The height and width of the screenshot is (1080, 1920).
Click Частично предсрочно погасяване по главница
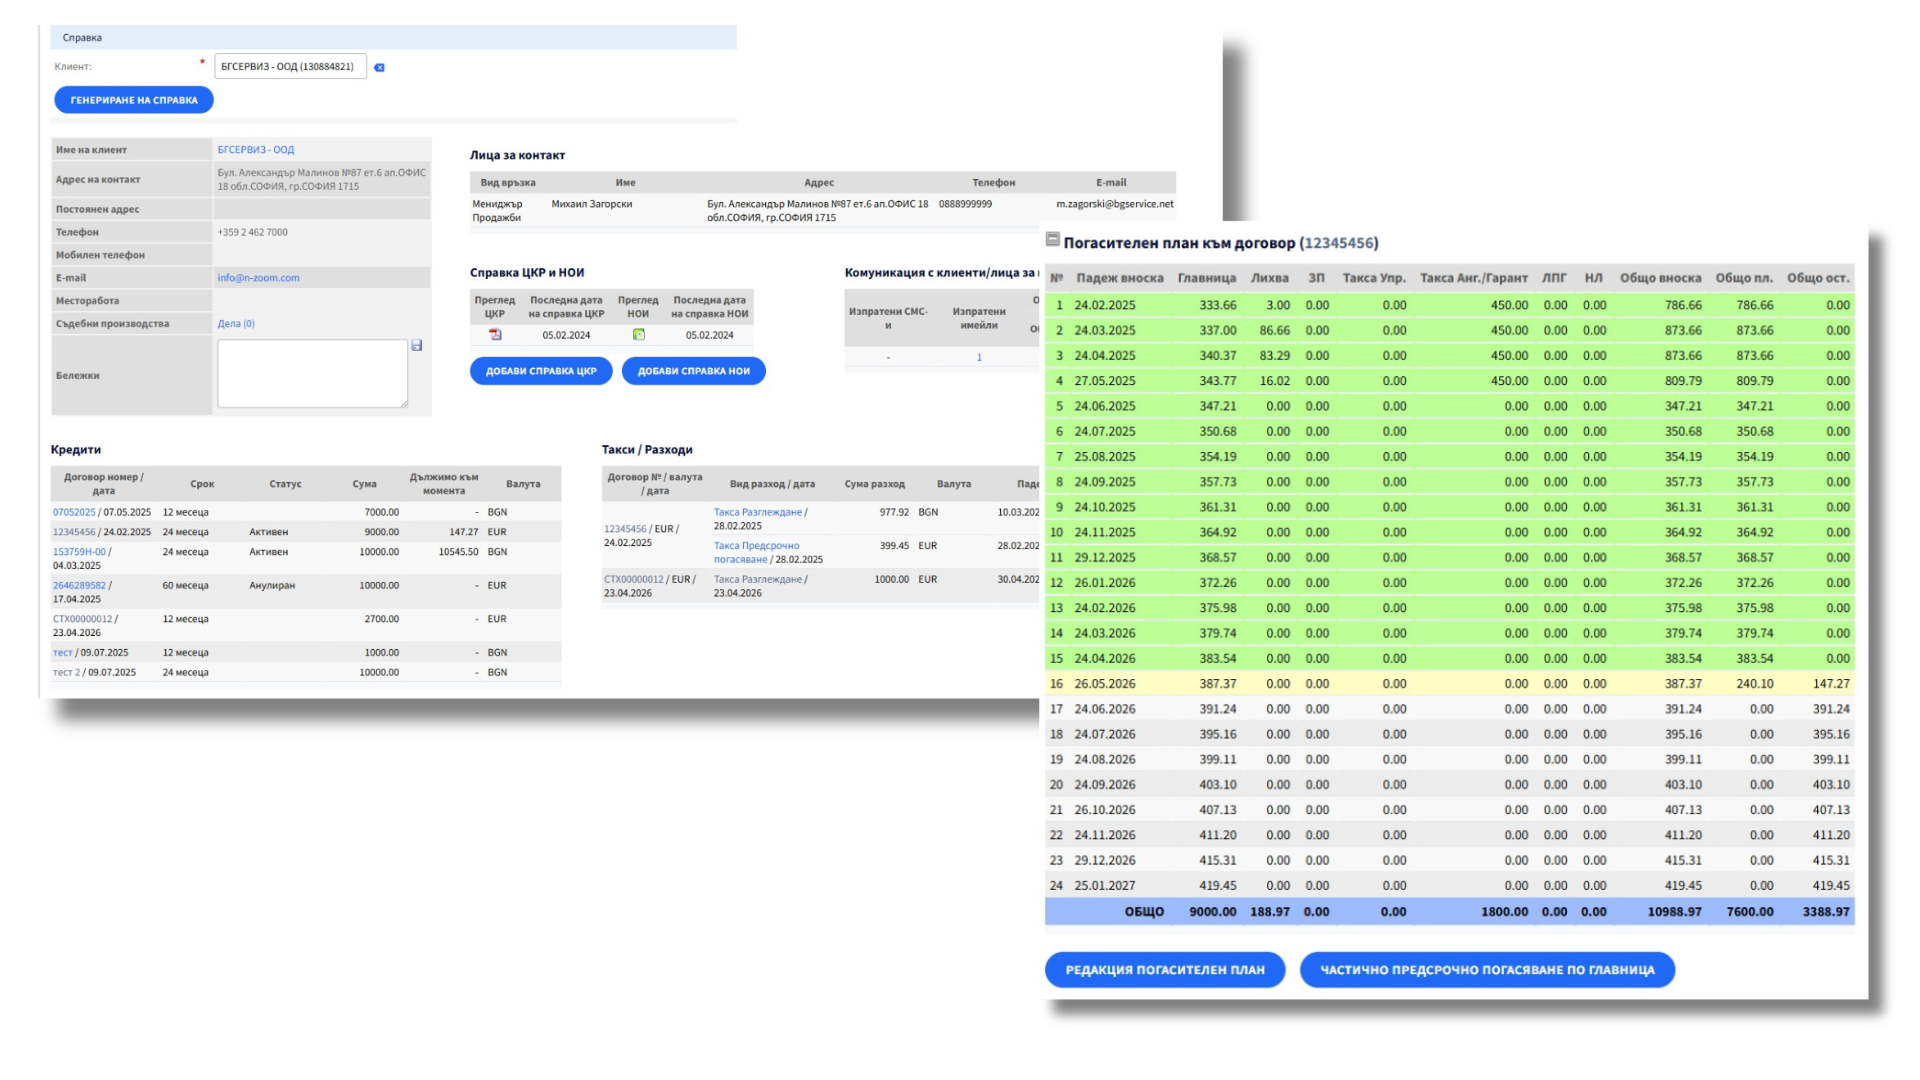[x=1487, y=970]
